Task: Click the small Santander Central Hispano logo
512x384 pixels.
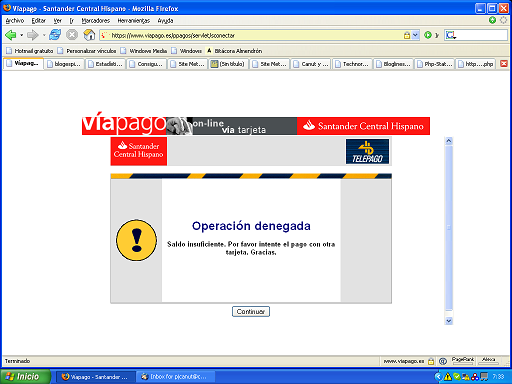Action: pos(139,151)
